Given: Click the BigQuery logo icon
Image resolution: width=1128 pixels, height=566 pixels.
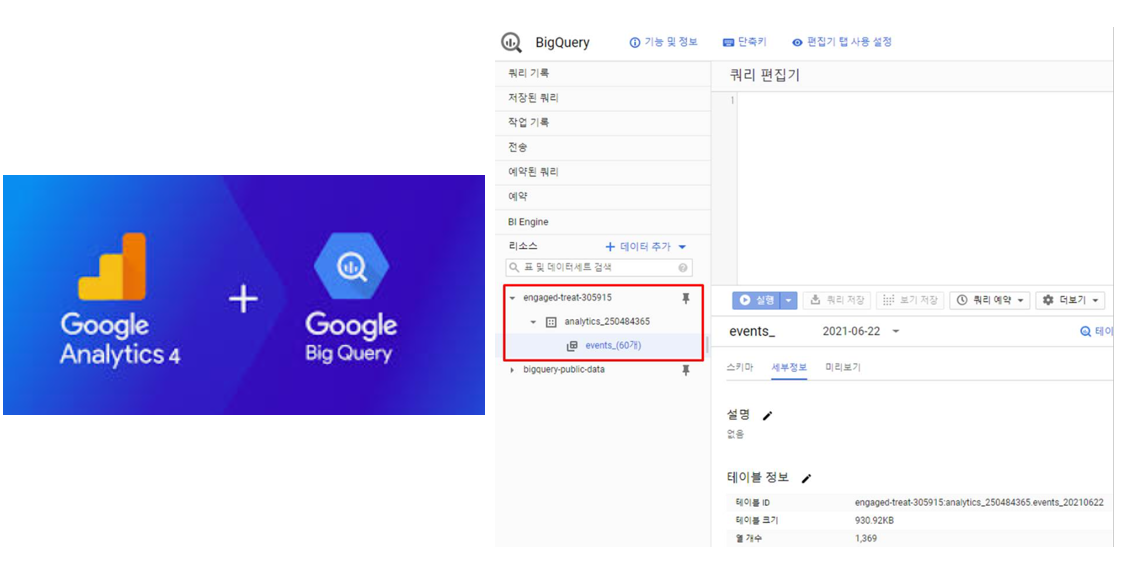Looking at the screenshot, I should point(511,42).
